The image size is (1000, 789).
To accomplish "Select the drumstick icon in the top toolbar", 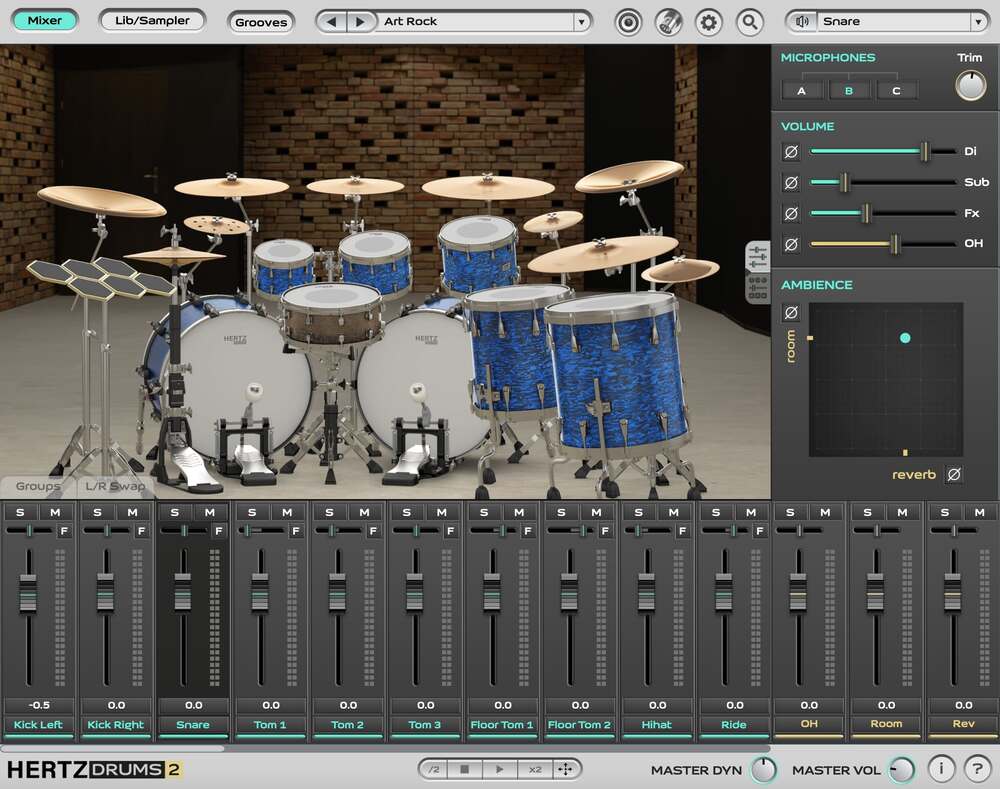I will (x=668, y=21).
